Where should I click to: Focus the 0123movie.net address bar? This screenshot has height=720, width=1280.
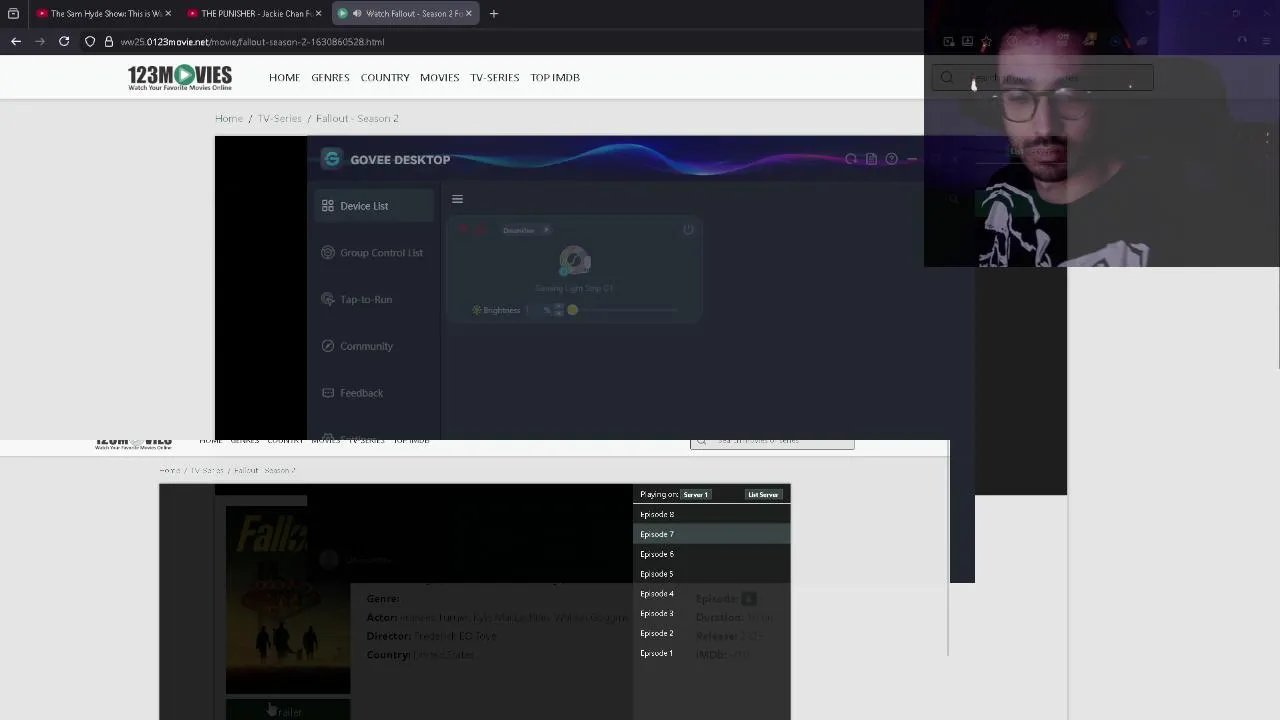252,42
